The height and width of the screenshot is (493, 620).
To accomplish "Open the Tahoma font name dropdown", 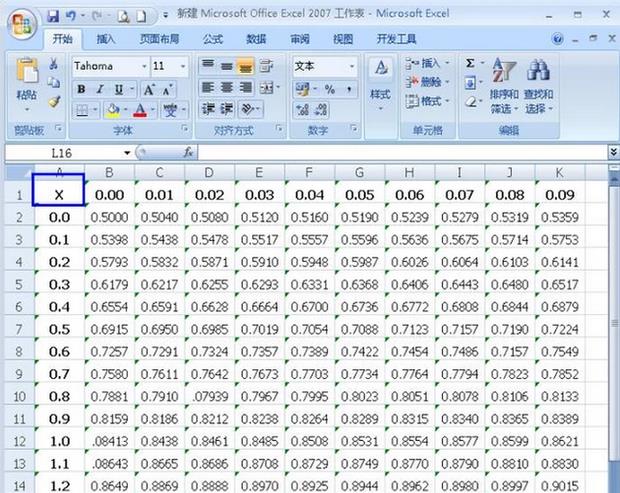I will pos(144,66).
